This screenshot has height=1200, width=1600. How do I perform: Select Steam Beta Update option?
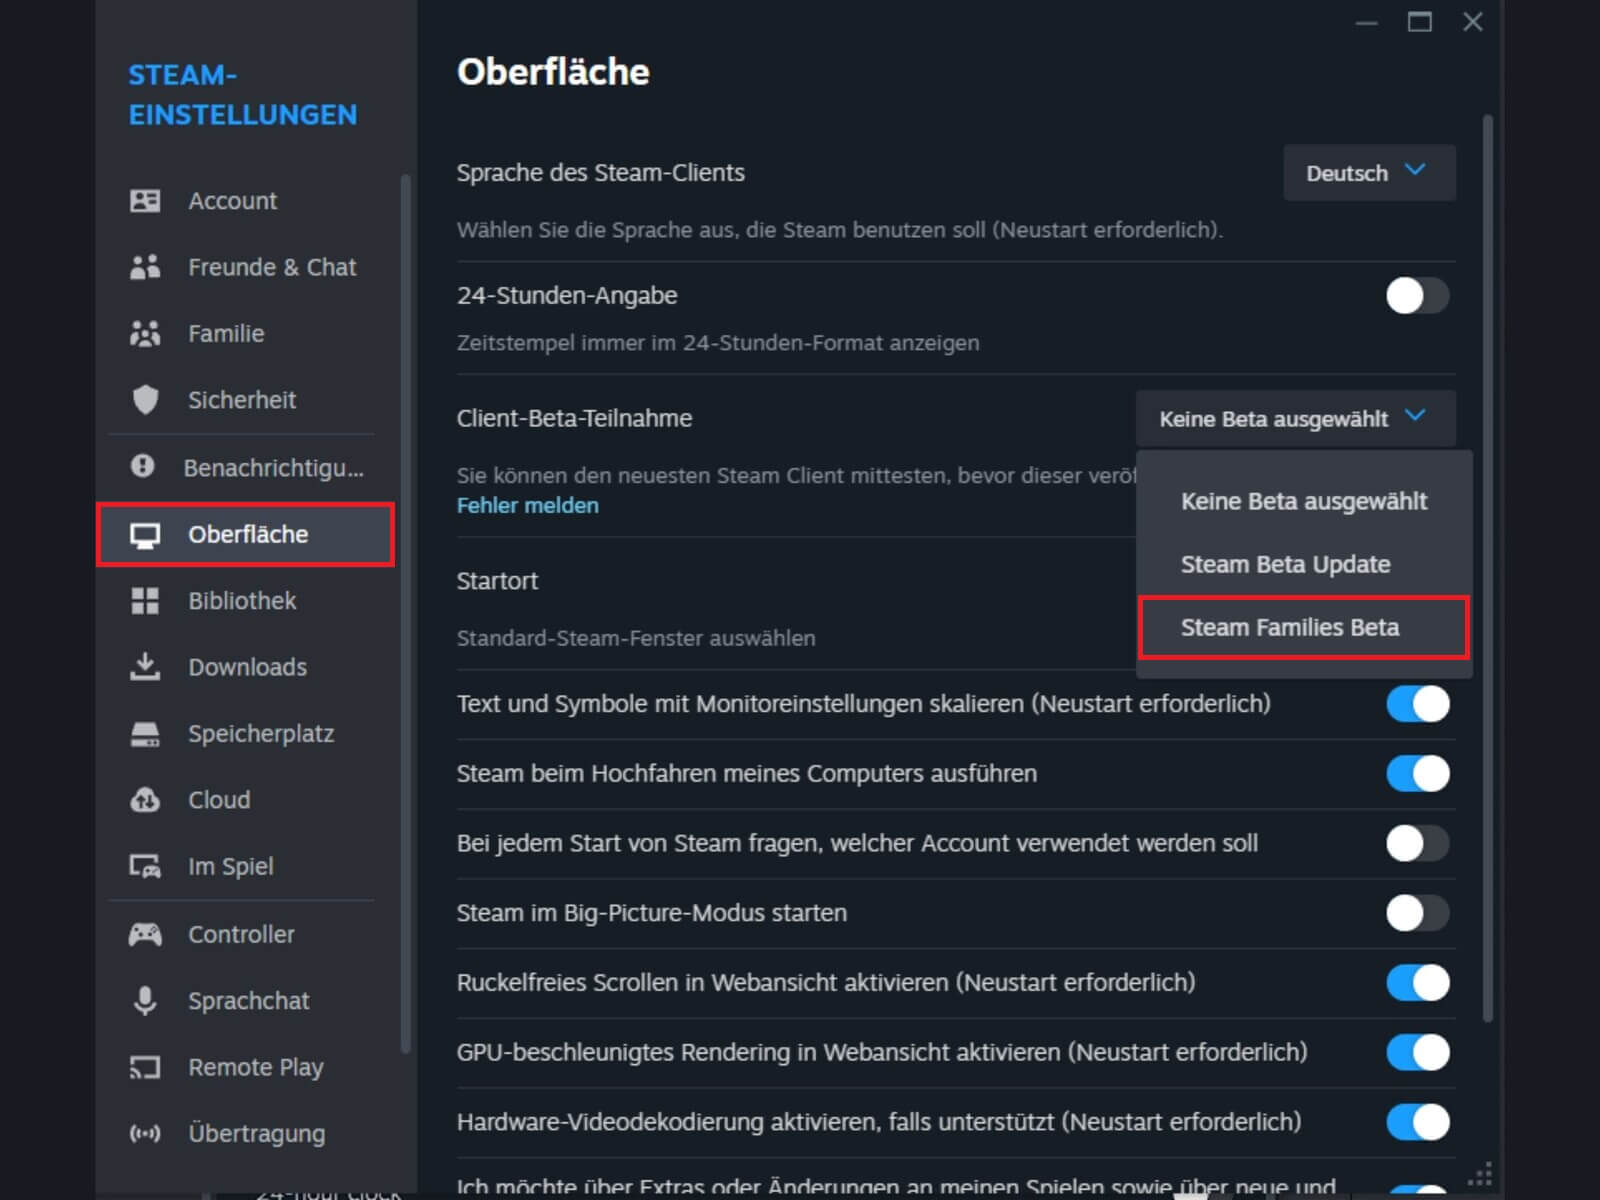tap(1304, 564)
